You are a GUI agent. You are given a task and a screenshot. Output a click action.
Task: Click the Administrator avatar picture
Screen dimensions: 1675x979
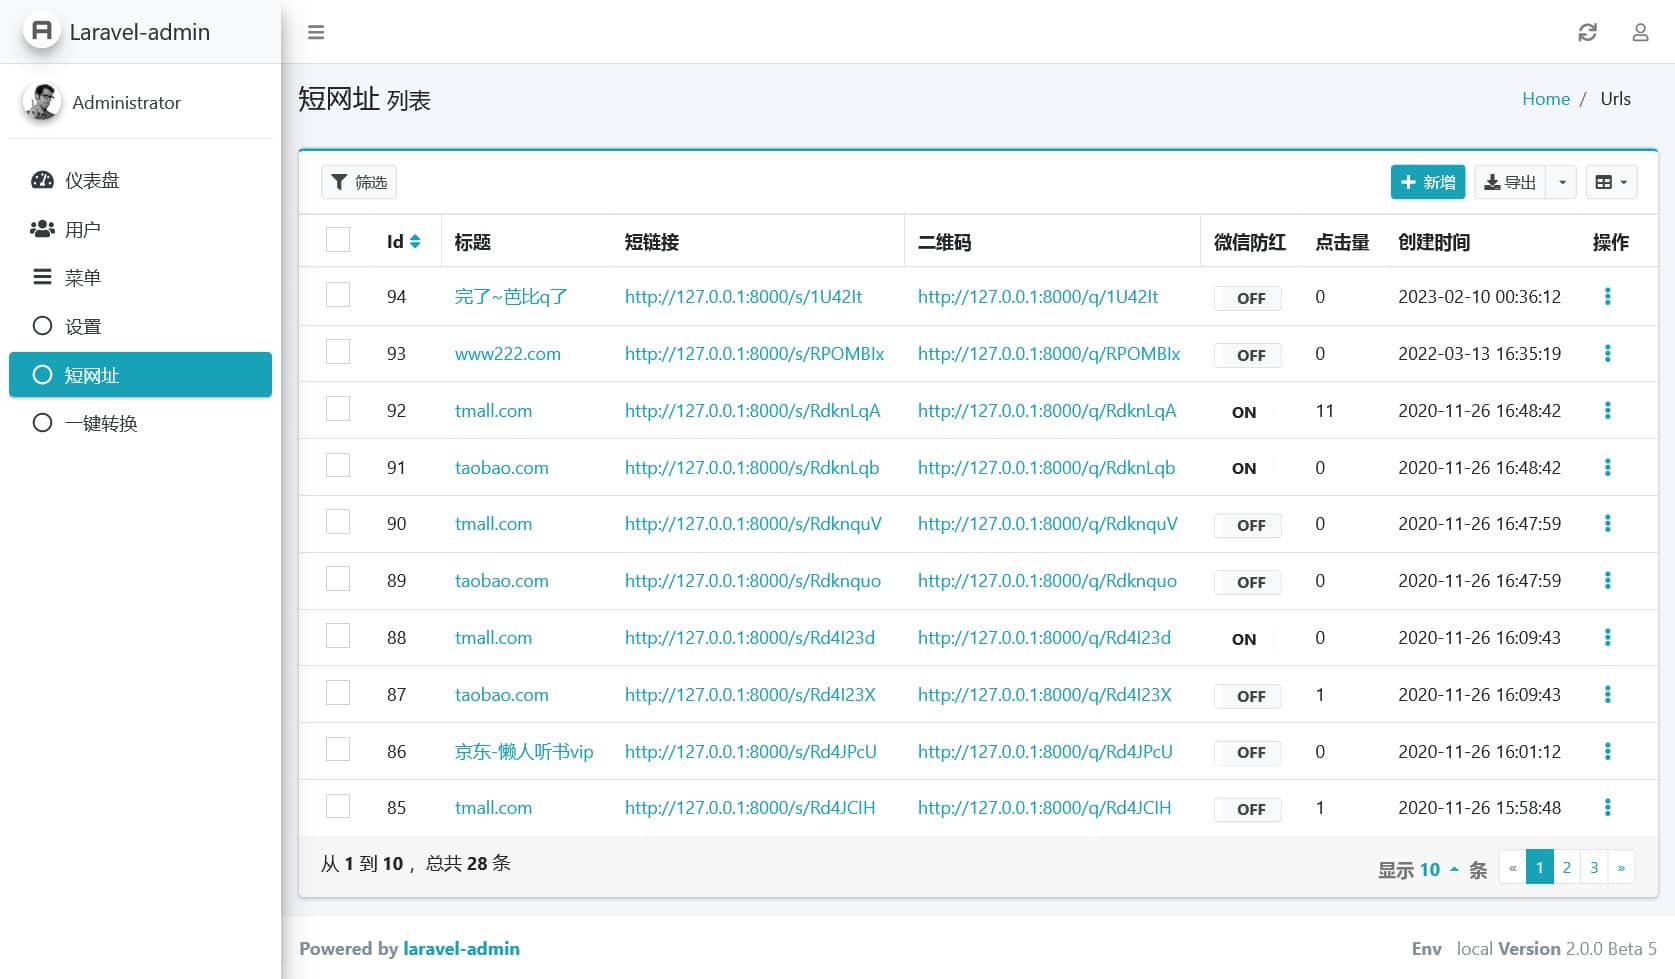point(42,102)
